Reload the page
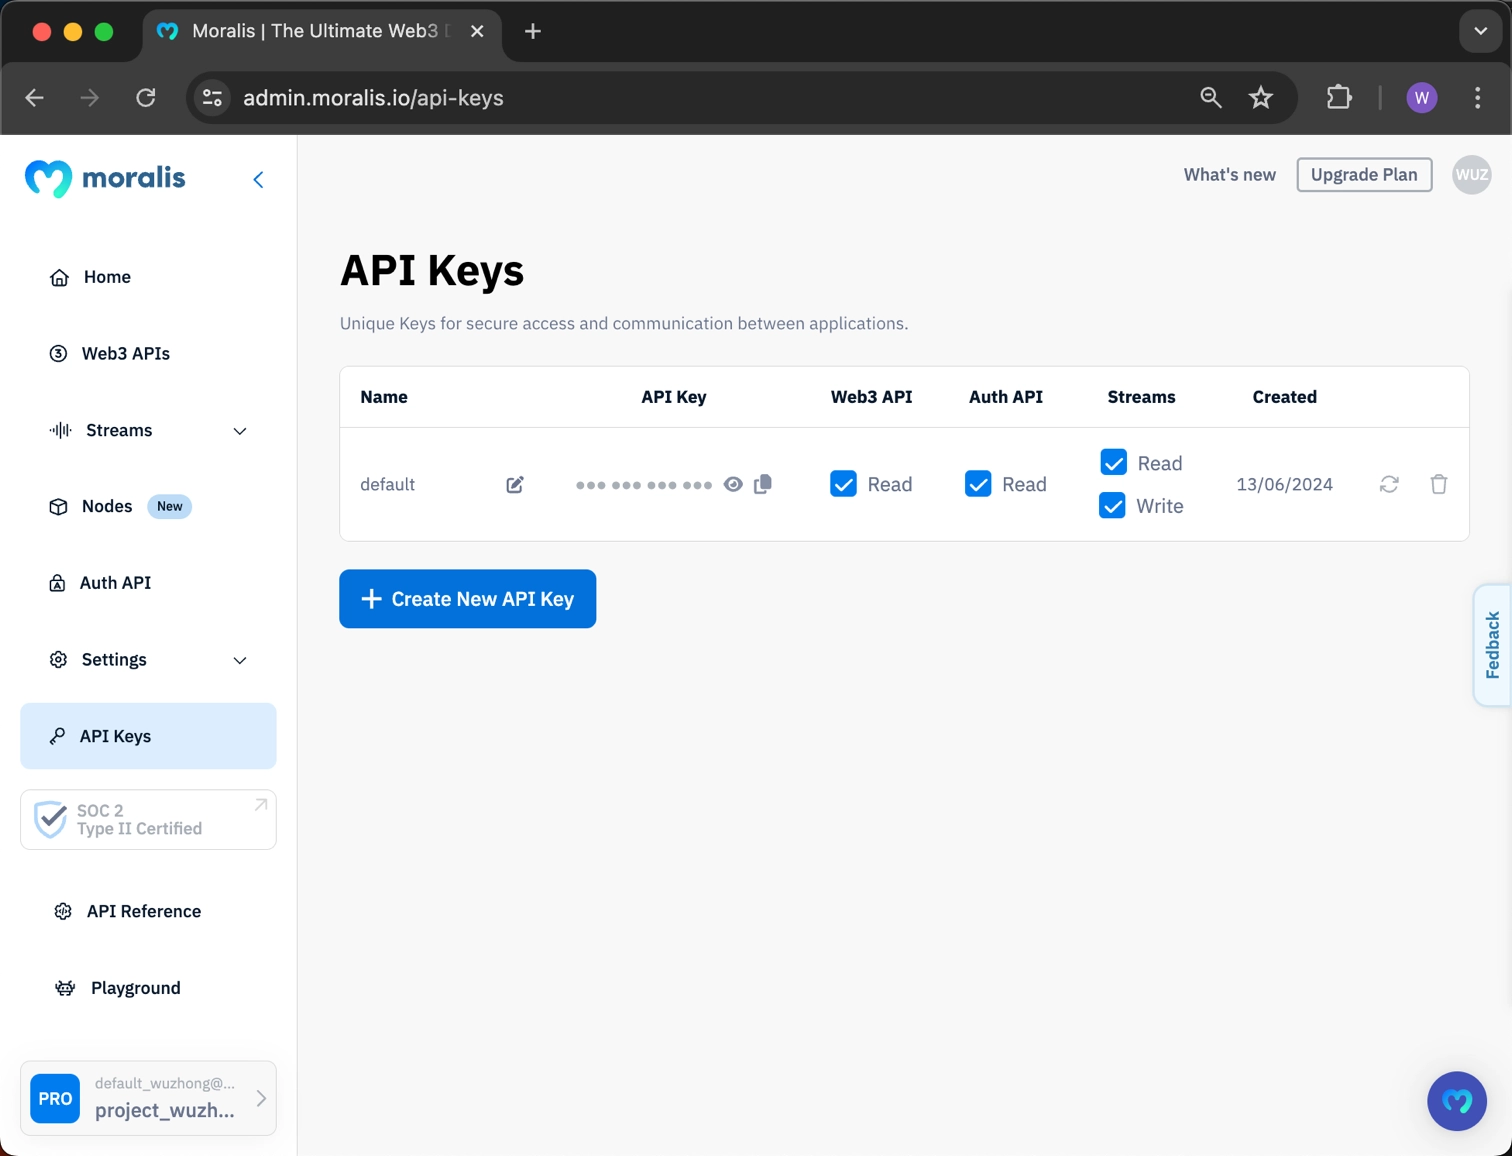The width and height of the screenshot is (1512, 1156). 146,98
